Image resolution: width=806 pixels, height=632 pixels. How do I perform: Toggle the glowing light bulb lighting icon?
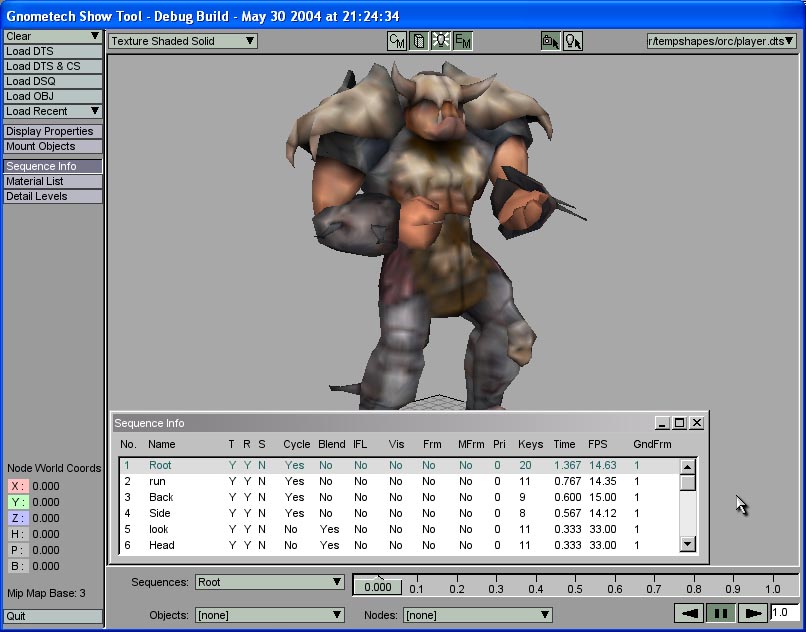click(441, 41)
